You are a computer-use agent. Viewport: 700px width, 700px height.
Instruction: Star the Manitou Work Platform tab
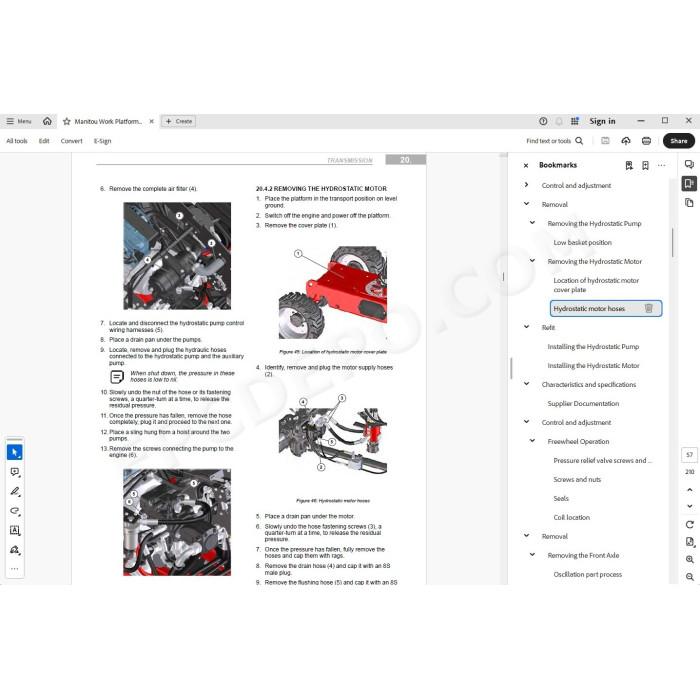tap(67, 121)
